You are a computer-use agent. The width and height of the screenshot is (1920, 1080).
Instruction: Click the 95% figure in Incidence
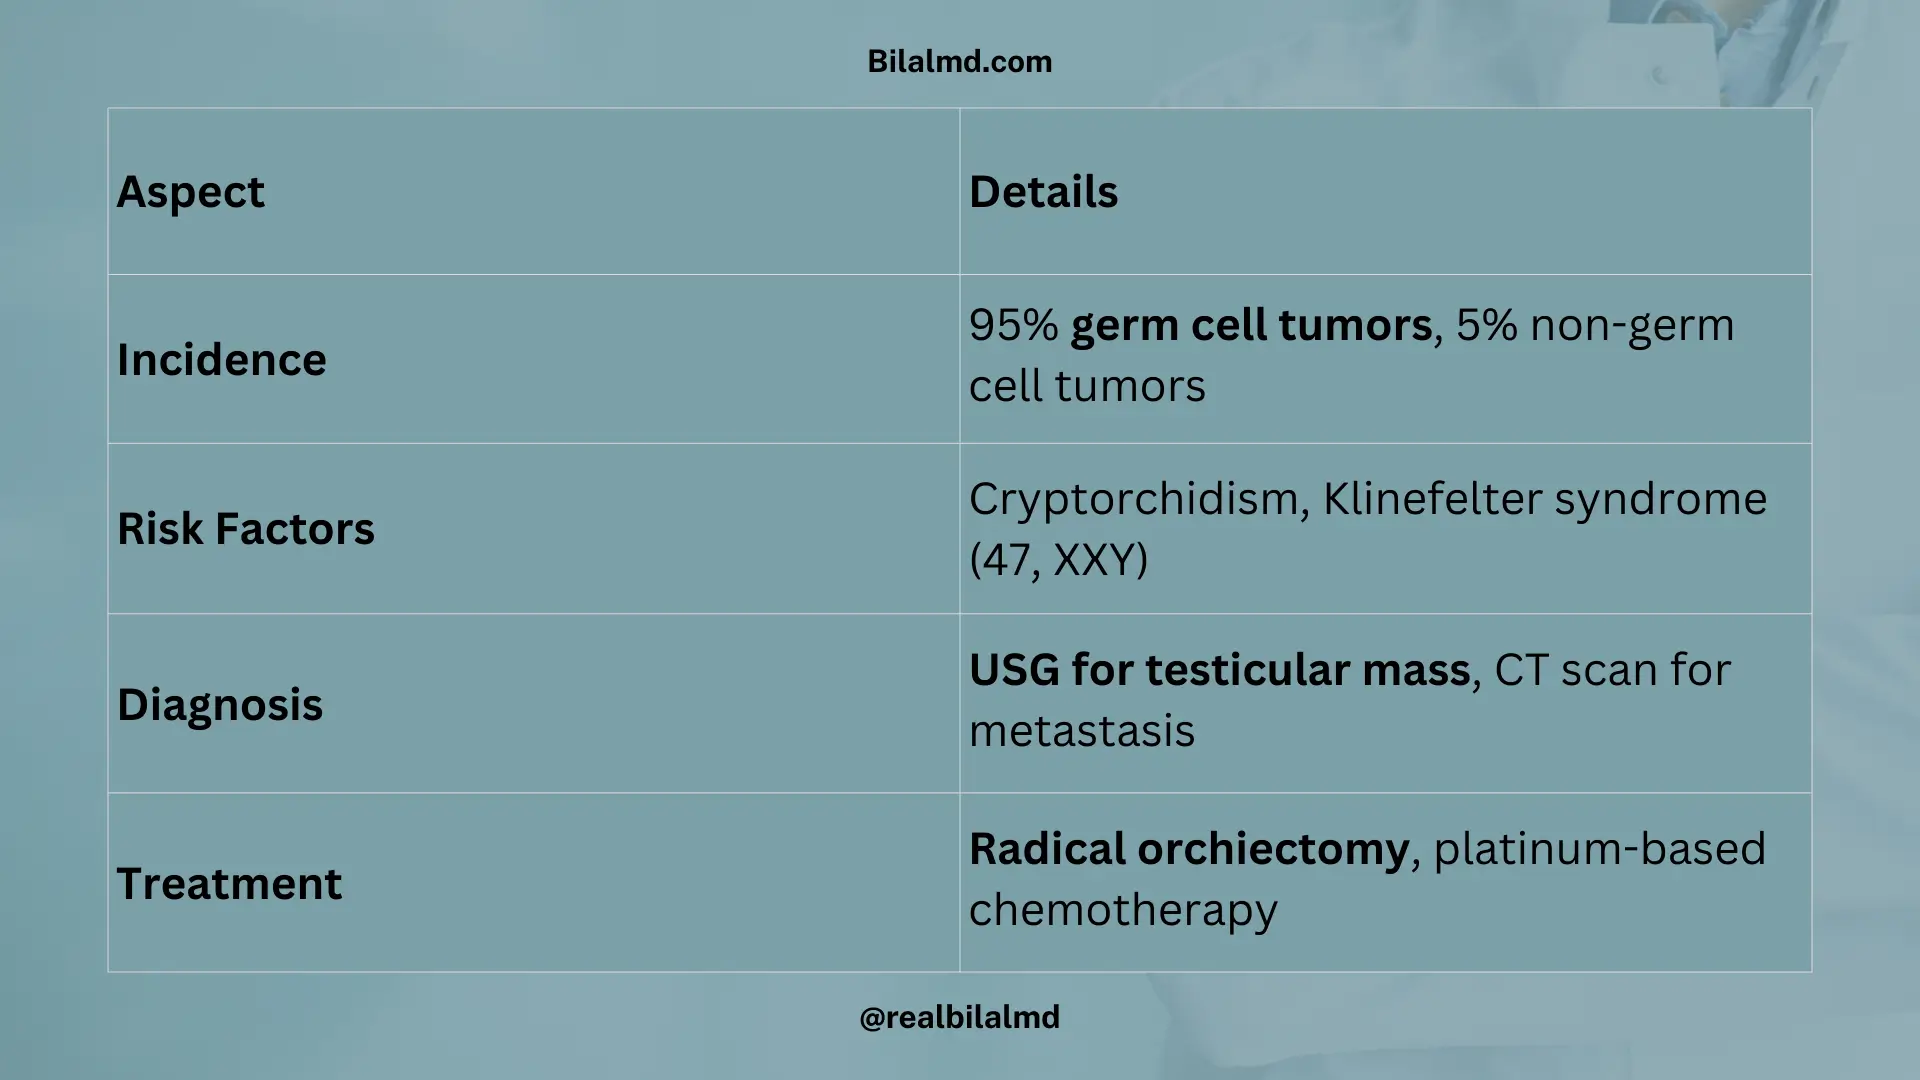[x=1013, y=326]
